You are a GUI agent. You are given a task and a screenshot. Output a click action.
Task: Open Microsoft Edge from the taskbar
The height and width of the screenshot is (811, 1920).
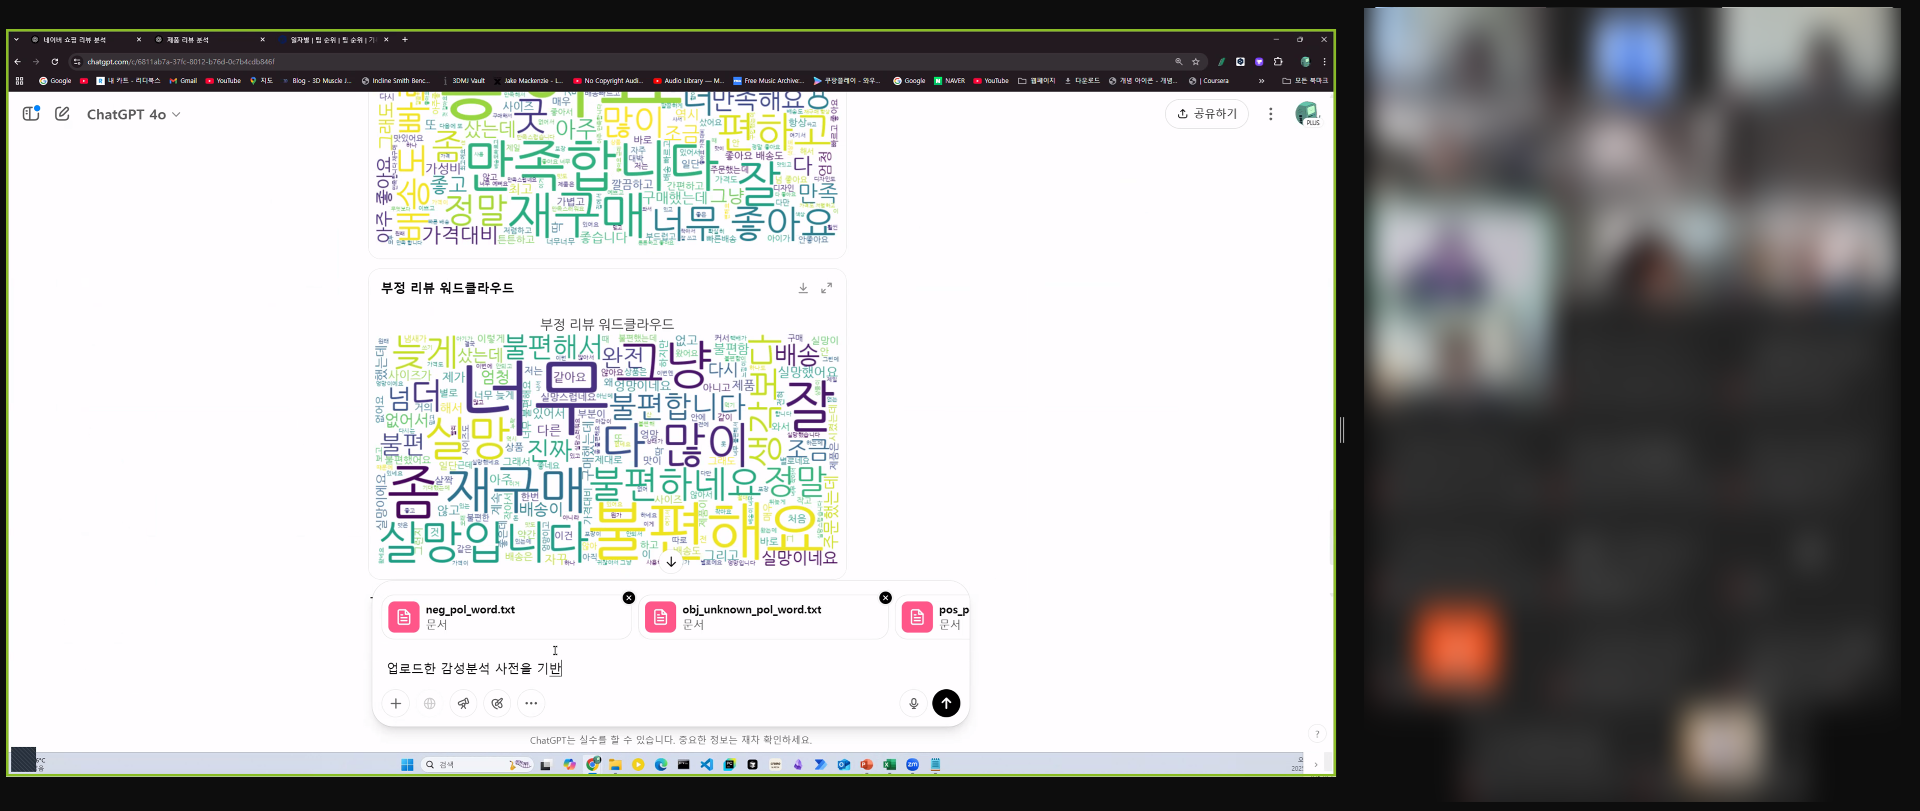[661, 765]
